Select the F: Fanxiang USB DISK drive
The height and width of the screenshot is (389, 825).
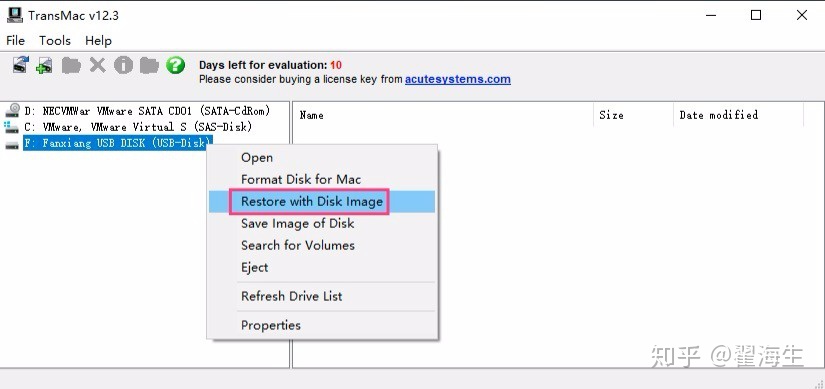coord(118,143)
